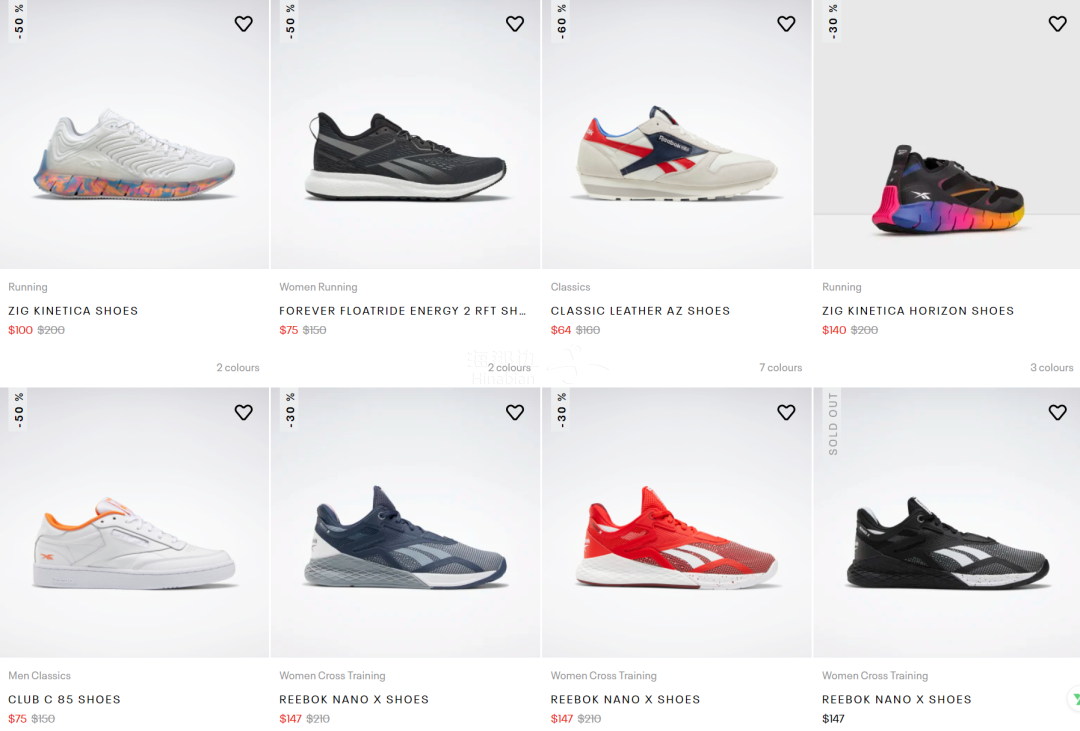The width and height of the screenshot is (1080, 731).
Task: Save Club C 85 Shoes to wishlist
Action: tap(244, 412)
